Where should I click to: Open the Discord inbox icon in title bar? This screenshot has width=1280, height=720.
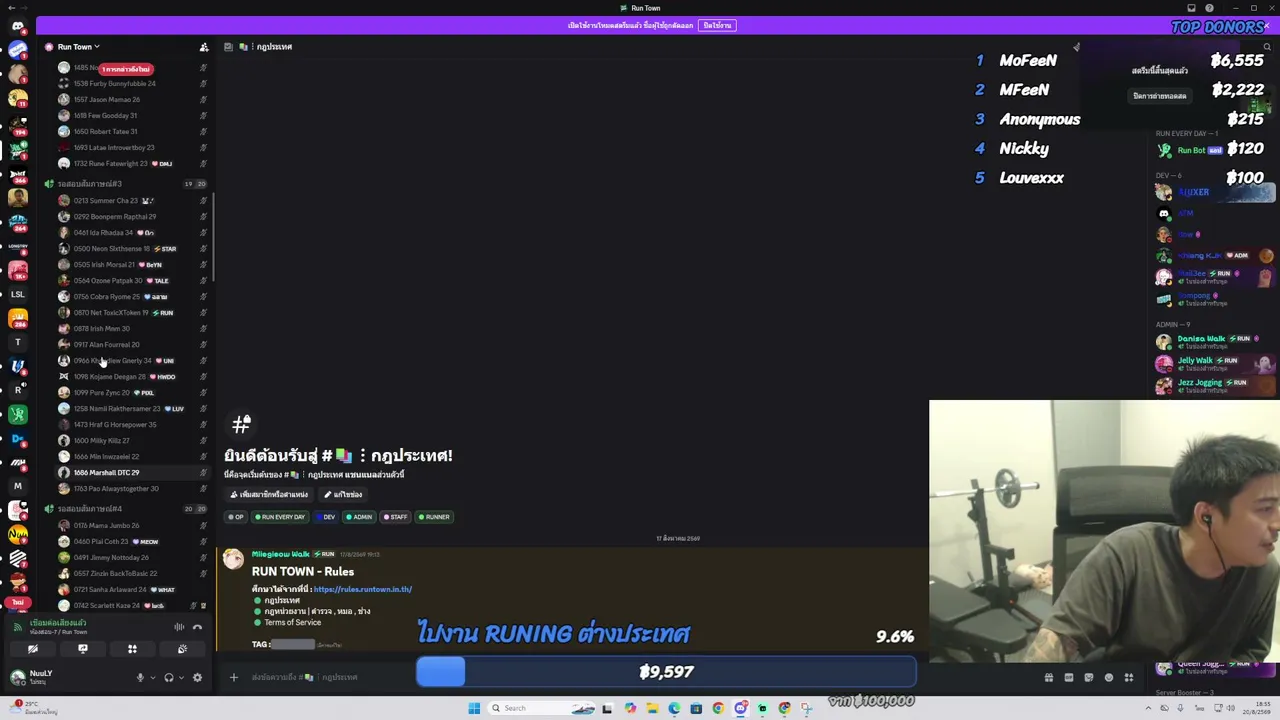coord(1192,8)
